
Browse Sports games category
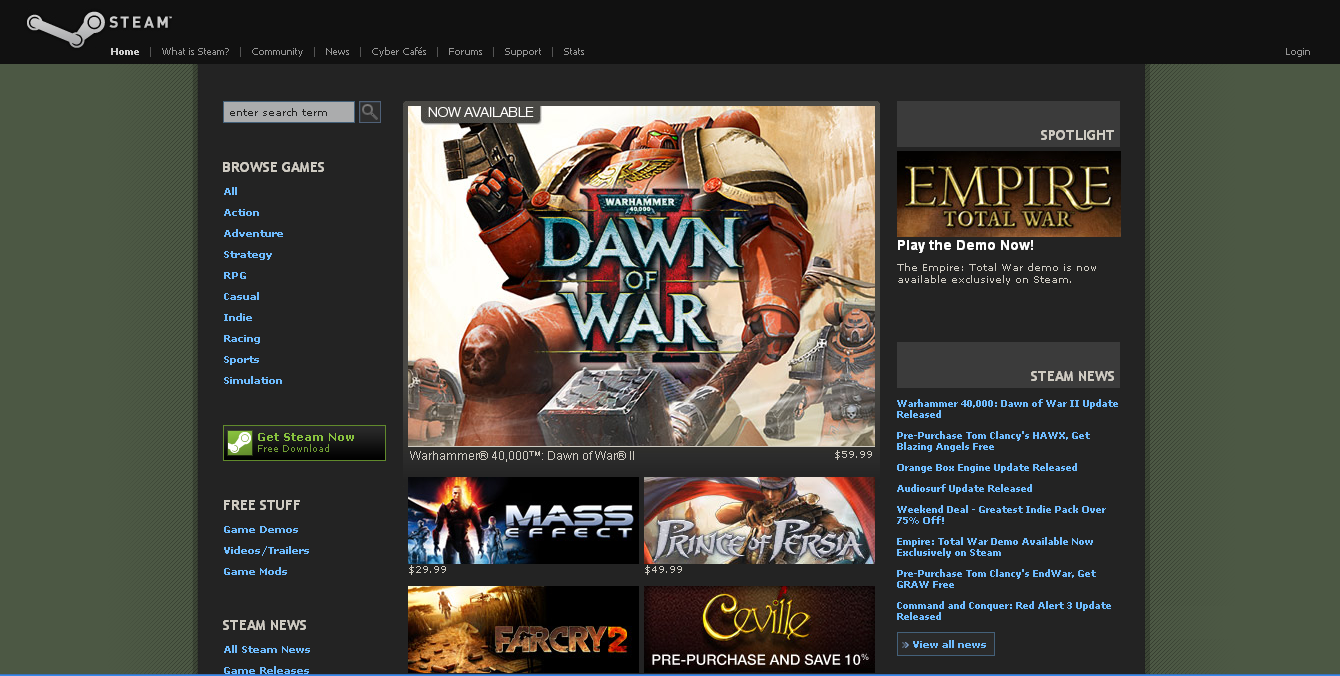point(241,359)
